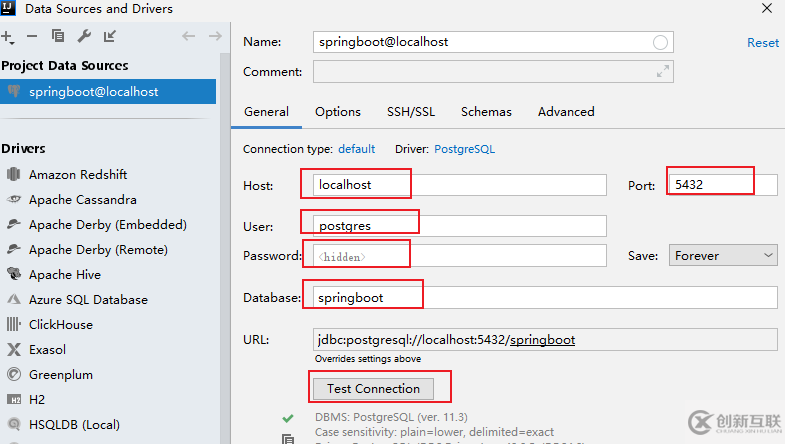
Task: Click Azure SQL Database triangle icon
Action: (x=14, y=299)
